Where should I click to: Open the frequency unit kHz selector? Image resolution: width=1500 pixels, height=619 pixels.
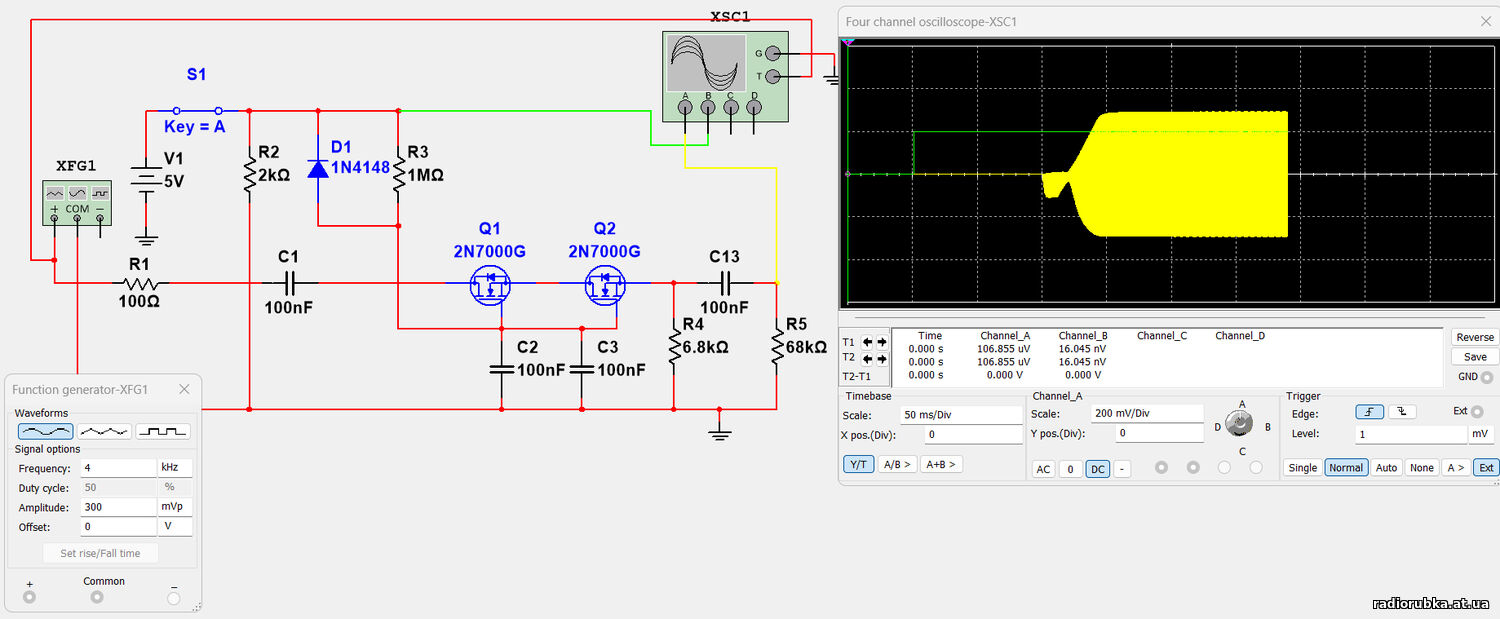tap(174, 468)
